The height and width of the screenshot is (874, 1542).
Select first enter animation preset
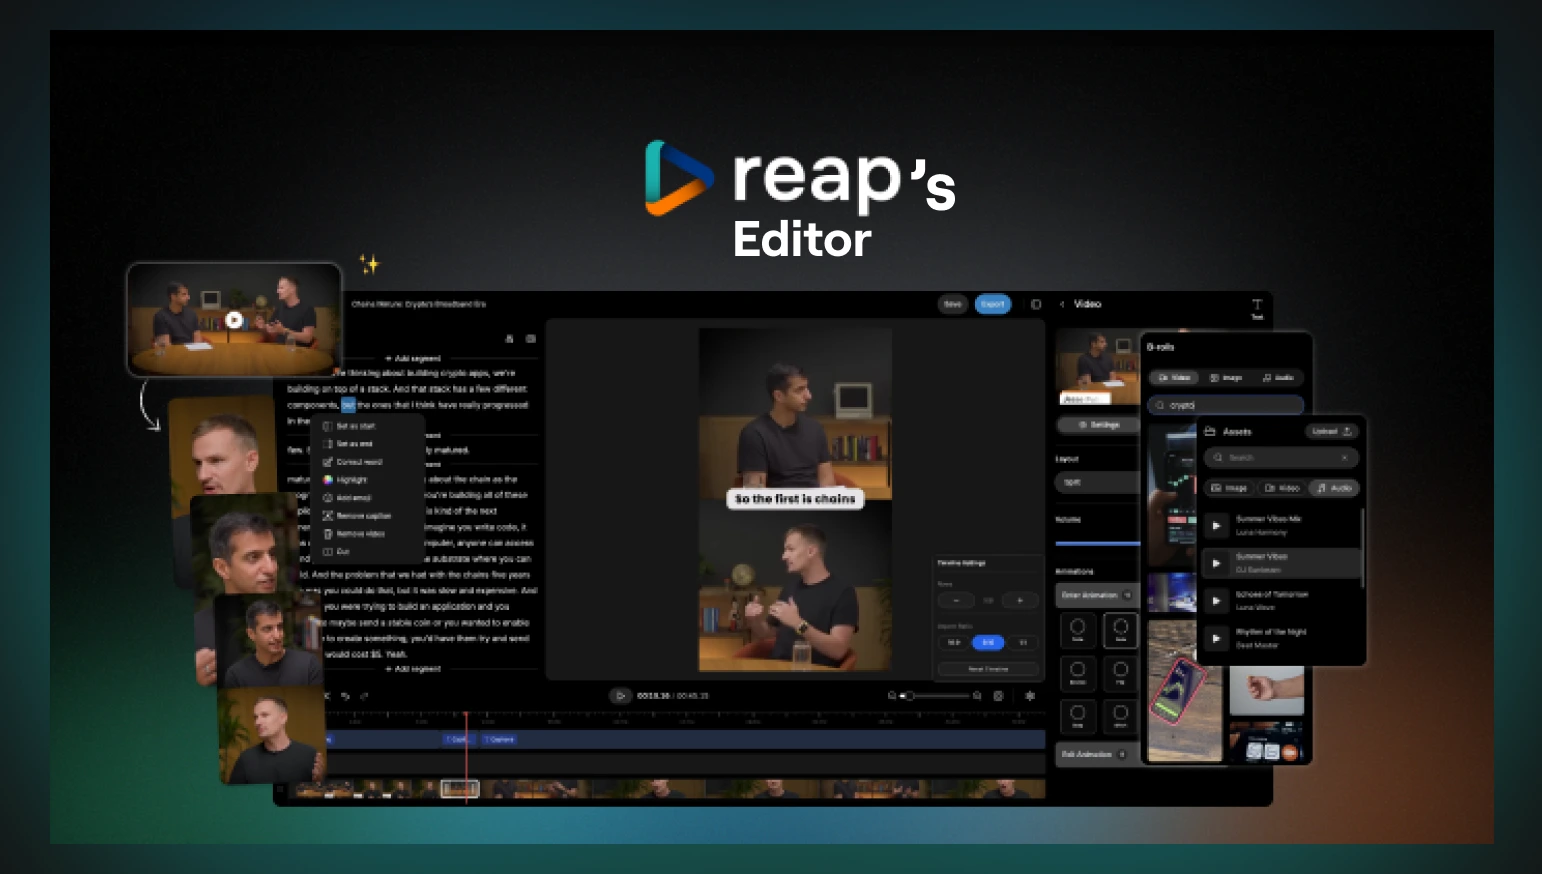(x=1078, y=630)
